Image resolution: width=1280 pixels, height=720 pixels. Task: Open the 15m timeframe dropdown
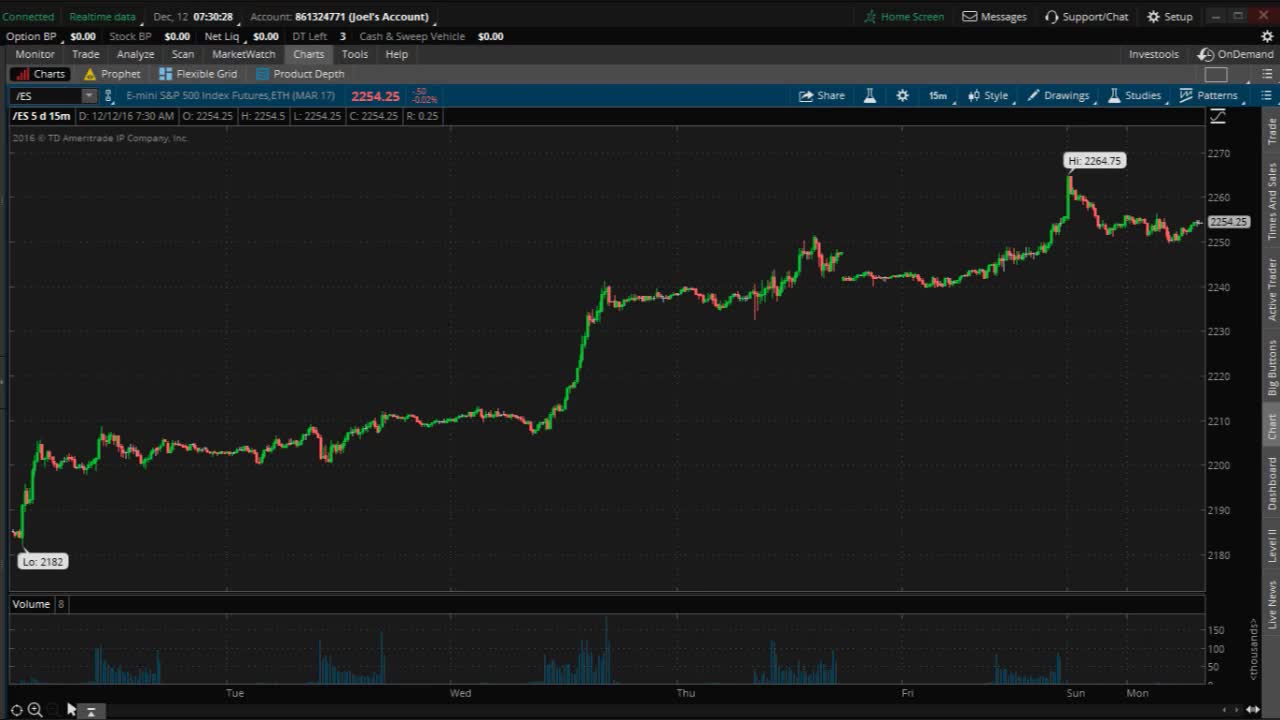[x=937, y=96]
